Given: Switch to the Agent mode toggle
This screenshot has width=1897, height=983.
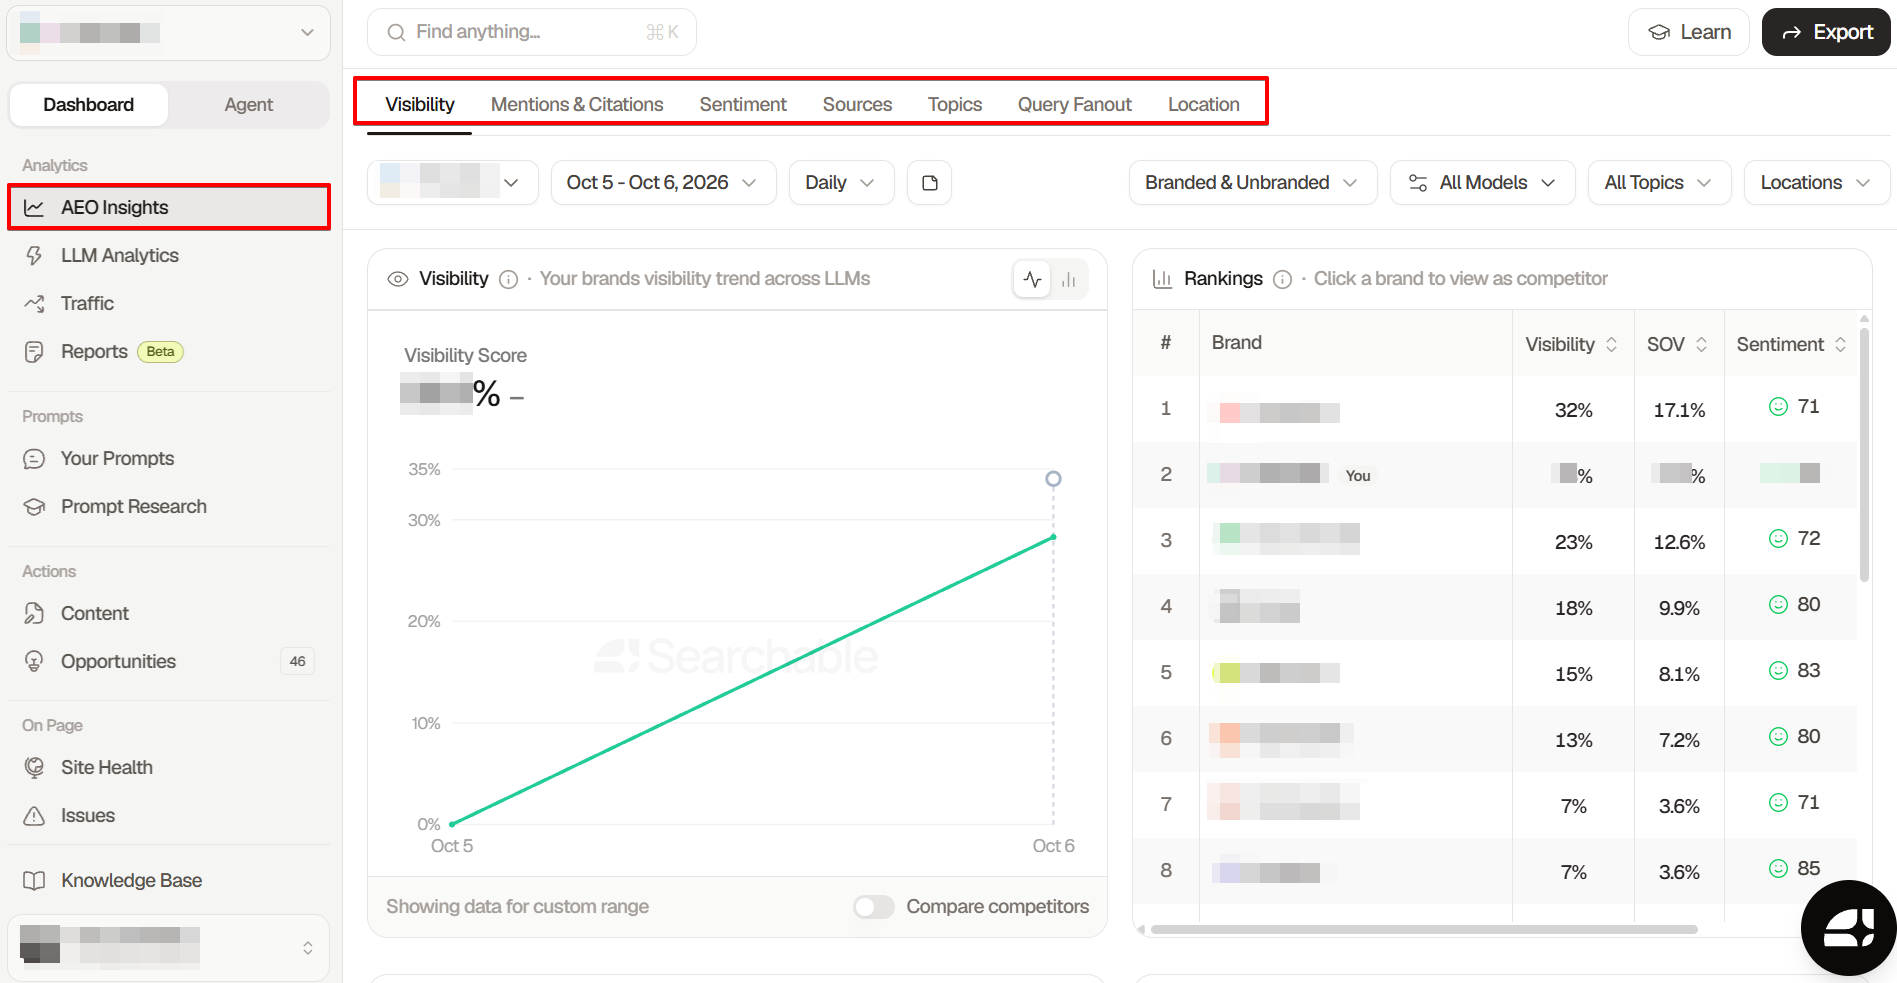Looking at the screenshot, I should point(248,105).
